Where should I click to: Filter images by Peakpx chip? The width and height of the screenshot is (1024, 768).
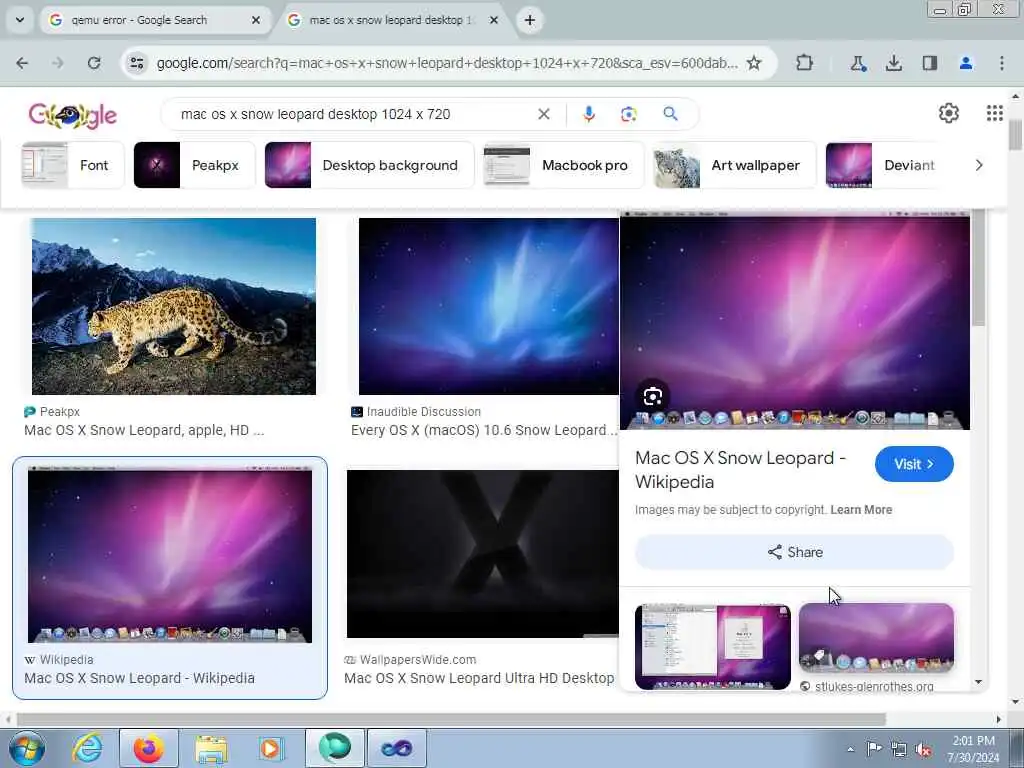tap(194, 165)
